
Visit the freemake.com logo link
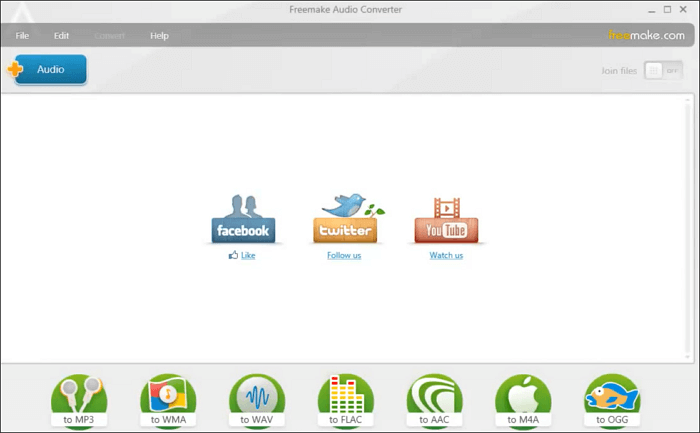click(x=646, y=36)
